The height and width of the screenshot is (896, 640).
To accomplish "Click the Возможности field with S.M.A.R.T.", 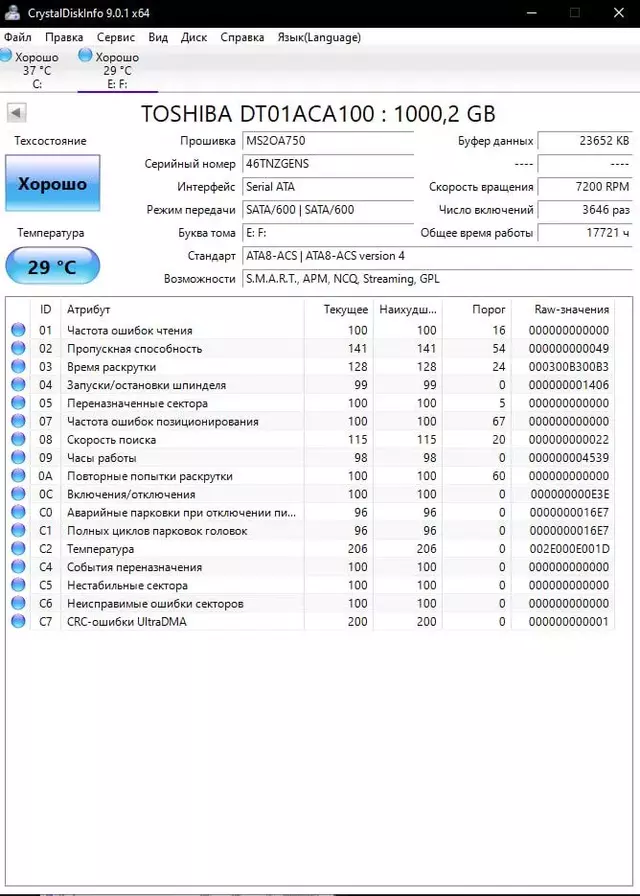I will tap(437, 279).
